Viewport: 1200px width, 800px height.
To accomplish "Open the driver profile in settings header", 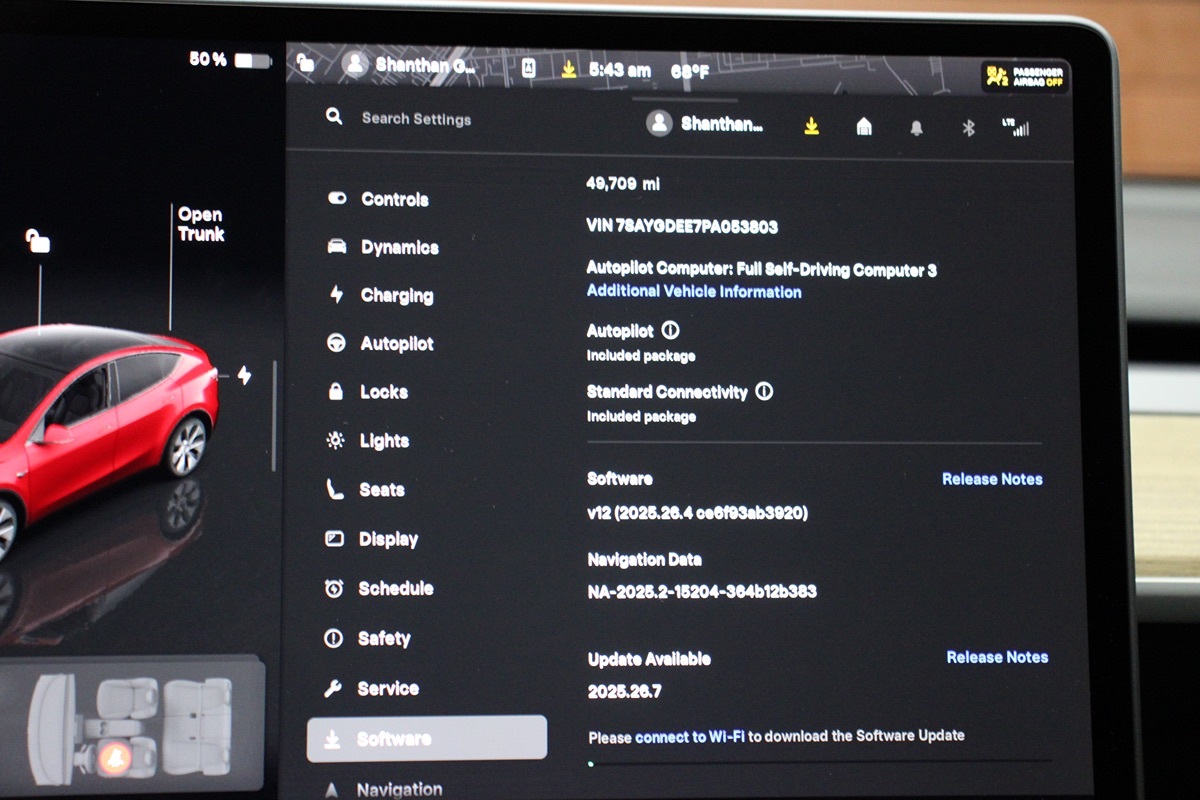I will pos(707,124).
